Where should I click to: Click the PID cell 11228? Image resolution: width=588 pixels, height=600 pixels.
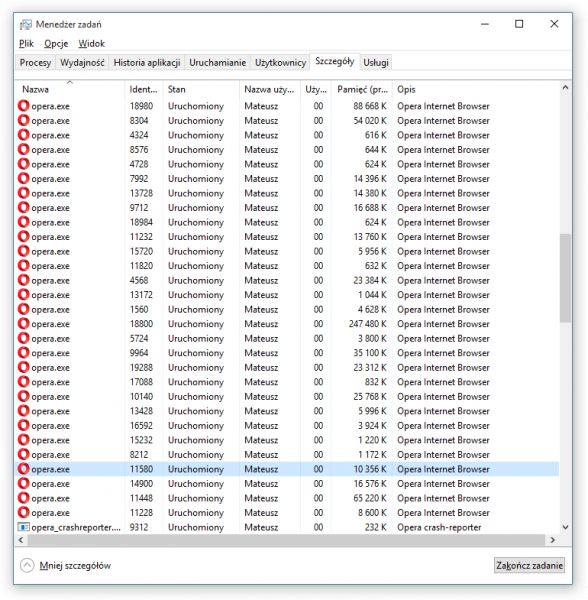click(141, 513)
